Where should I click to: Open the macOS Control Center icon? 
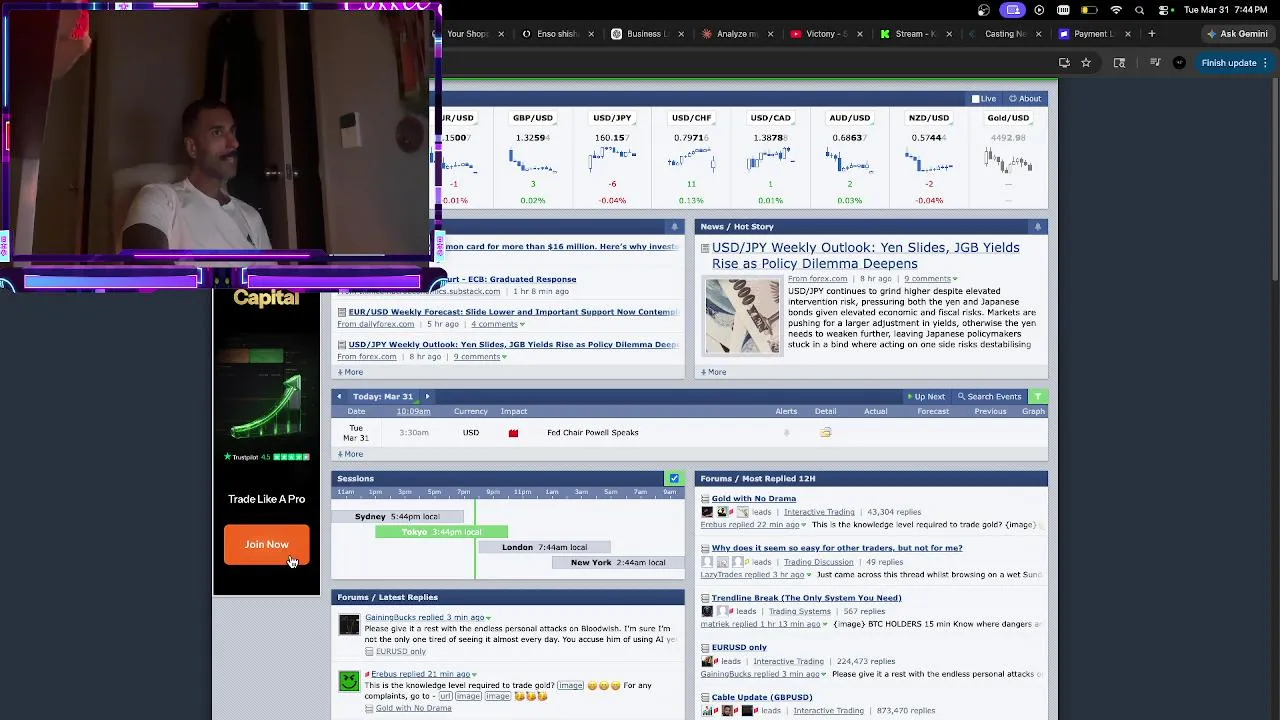pyautogui.click(x=1162, y=10)
